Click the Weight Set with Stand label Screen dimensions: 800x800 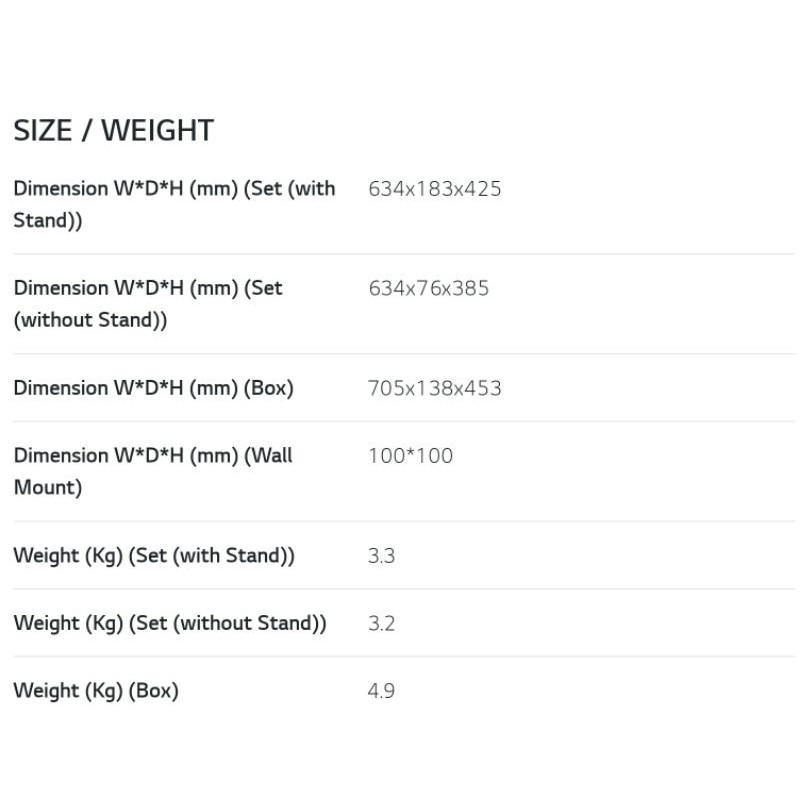154,556
